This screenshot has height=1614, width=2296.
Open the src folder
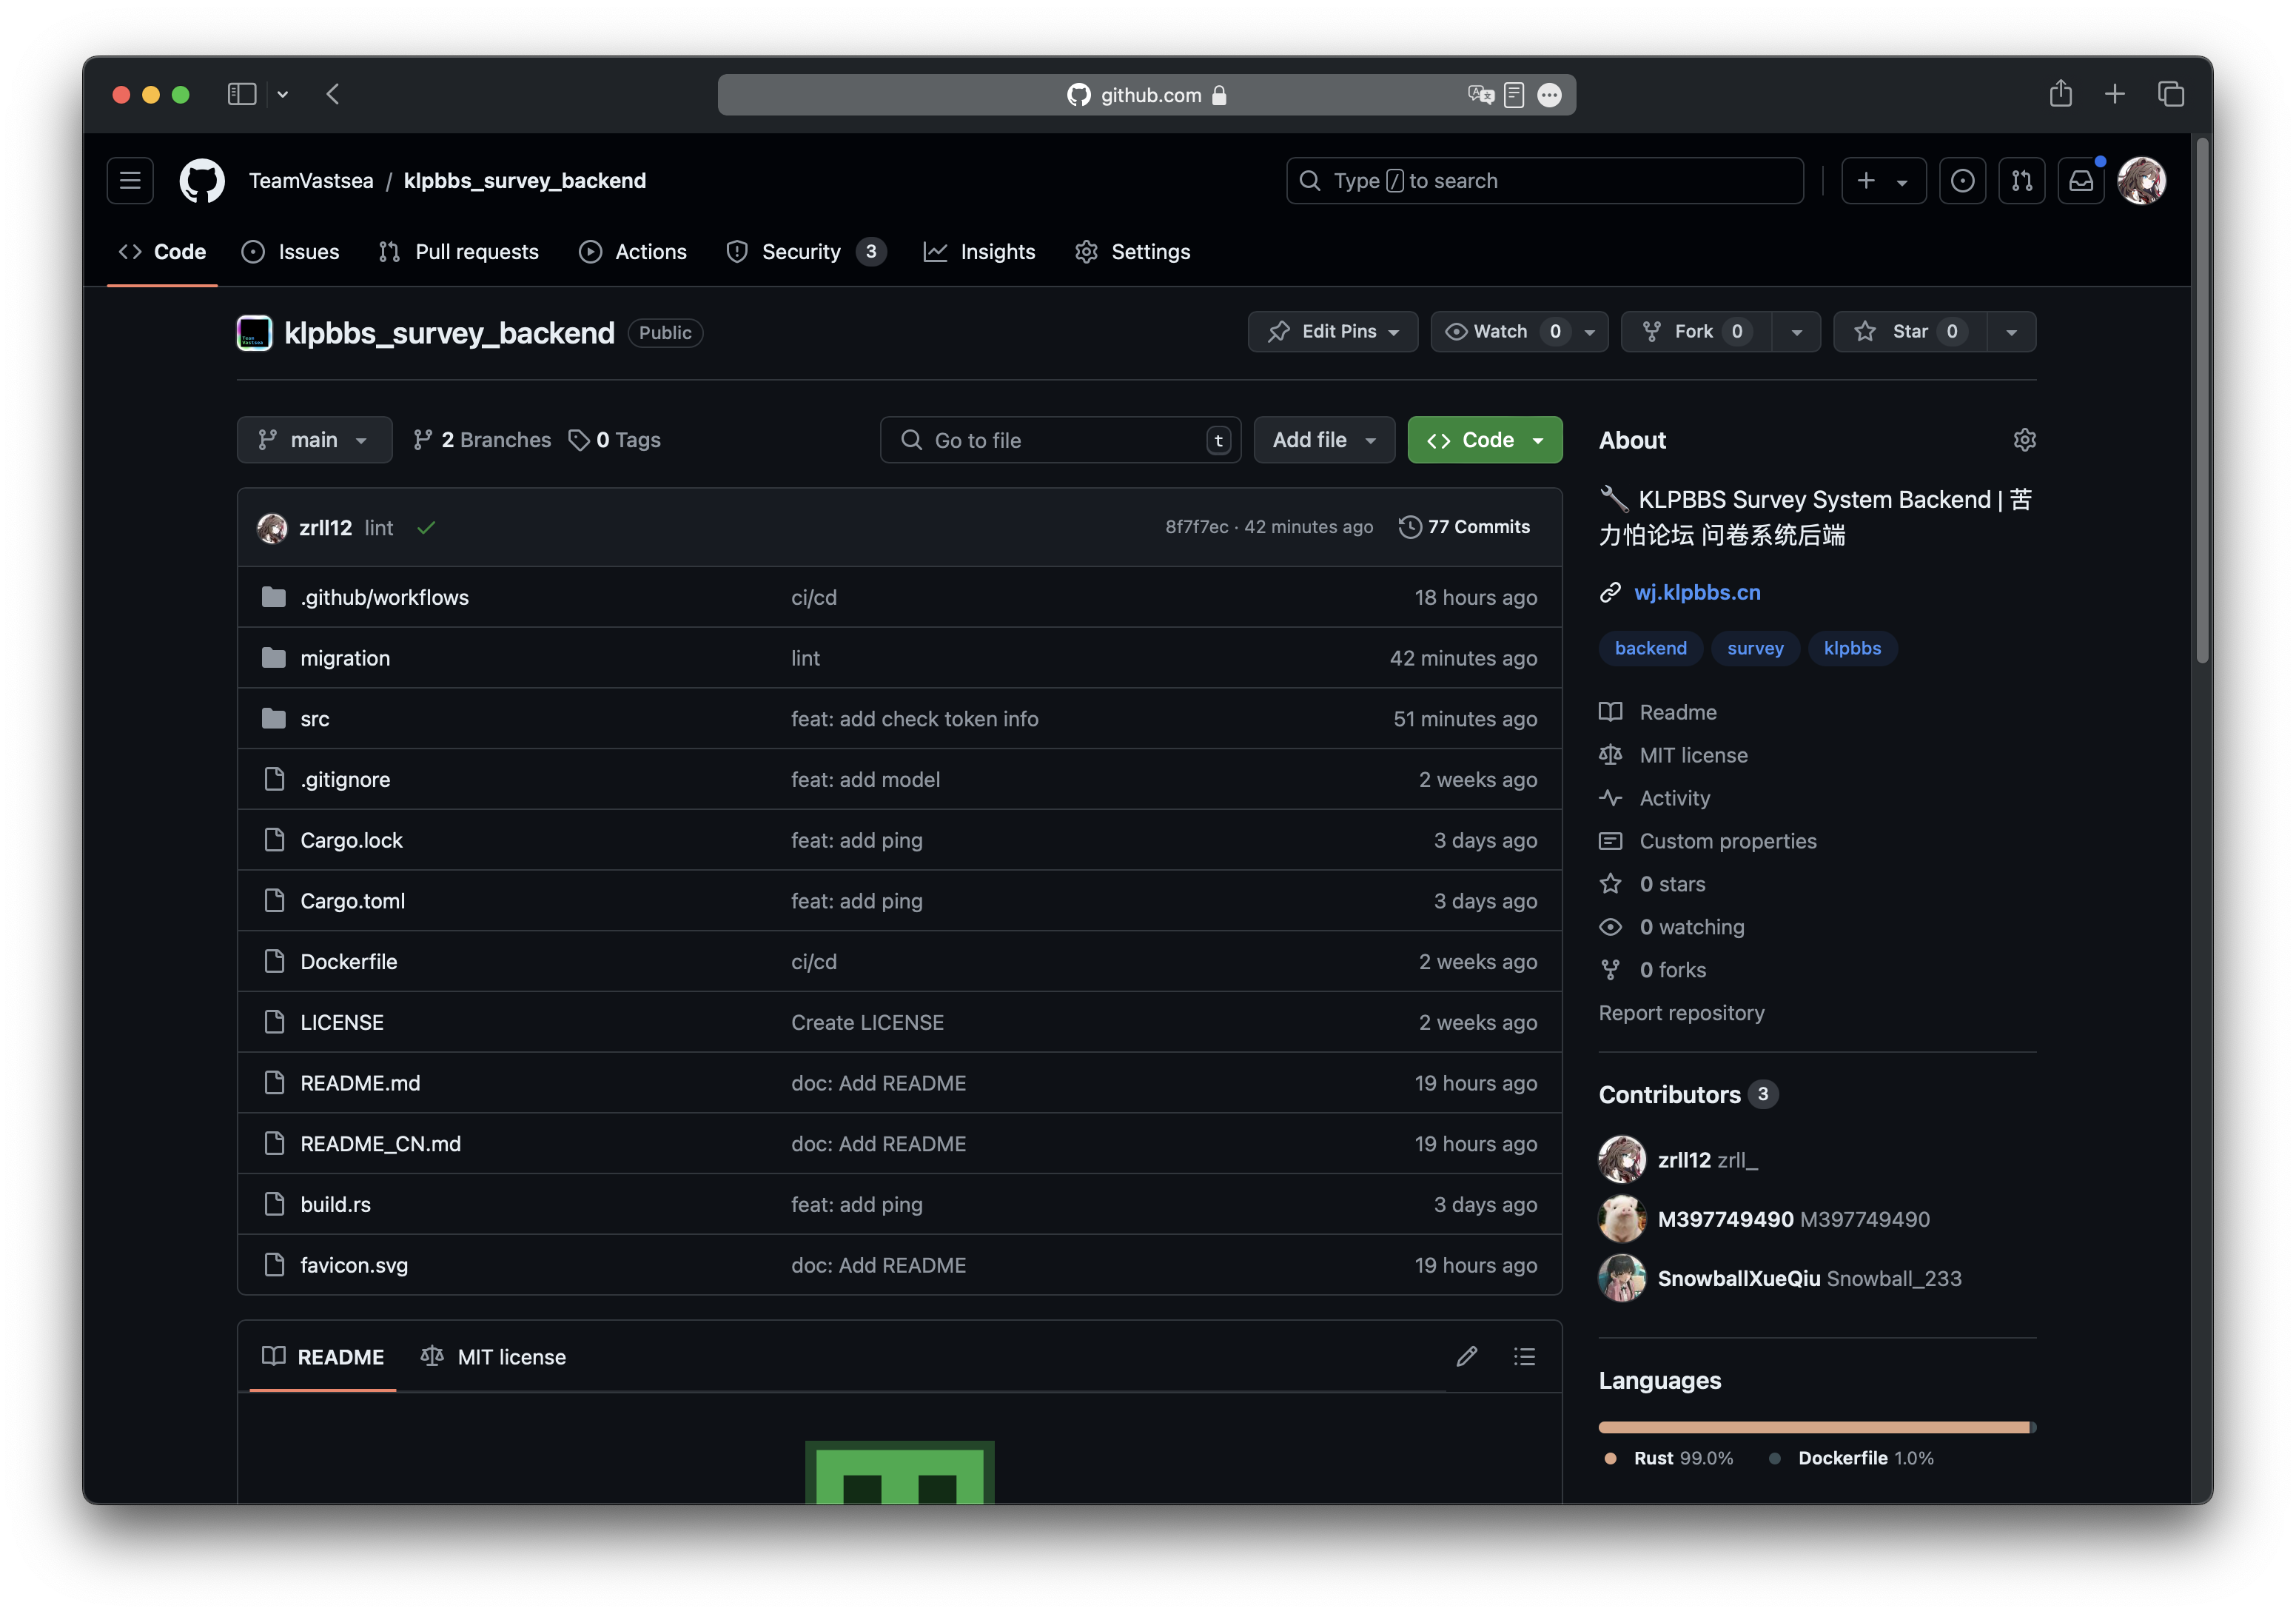pyautogui.click(x=314, y=719)
